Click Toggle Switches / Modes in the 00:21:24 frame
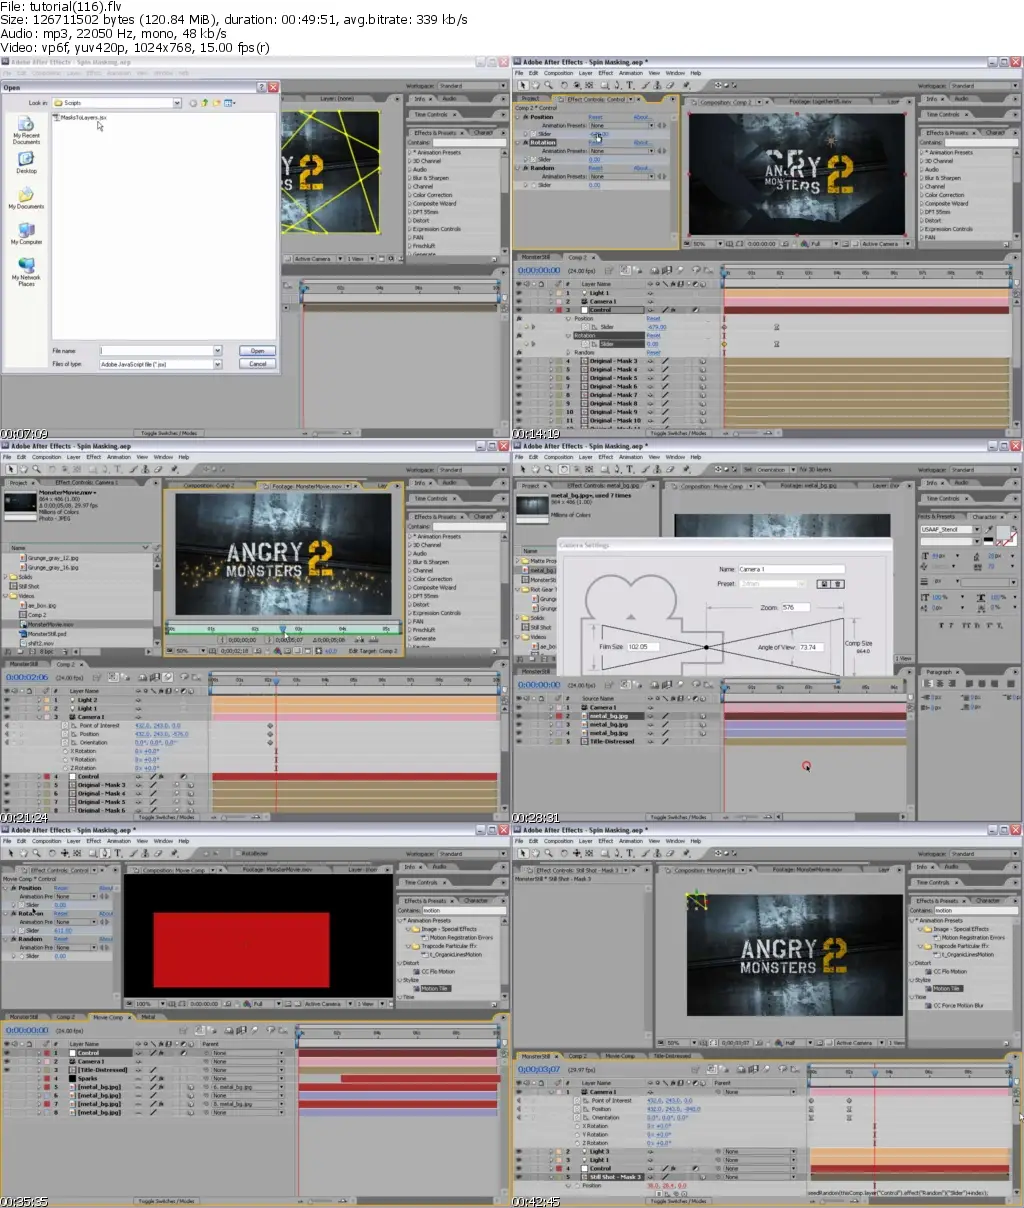 tap(166, 817)
